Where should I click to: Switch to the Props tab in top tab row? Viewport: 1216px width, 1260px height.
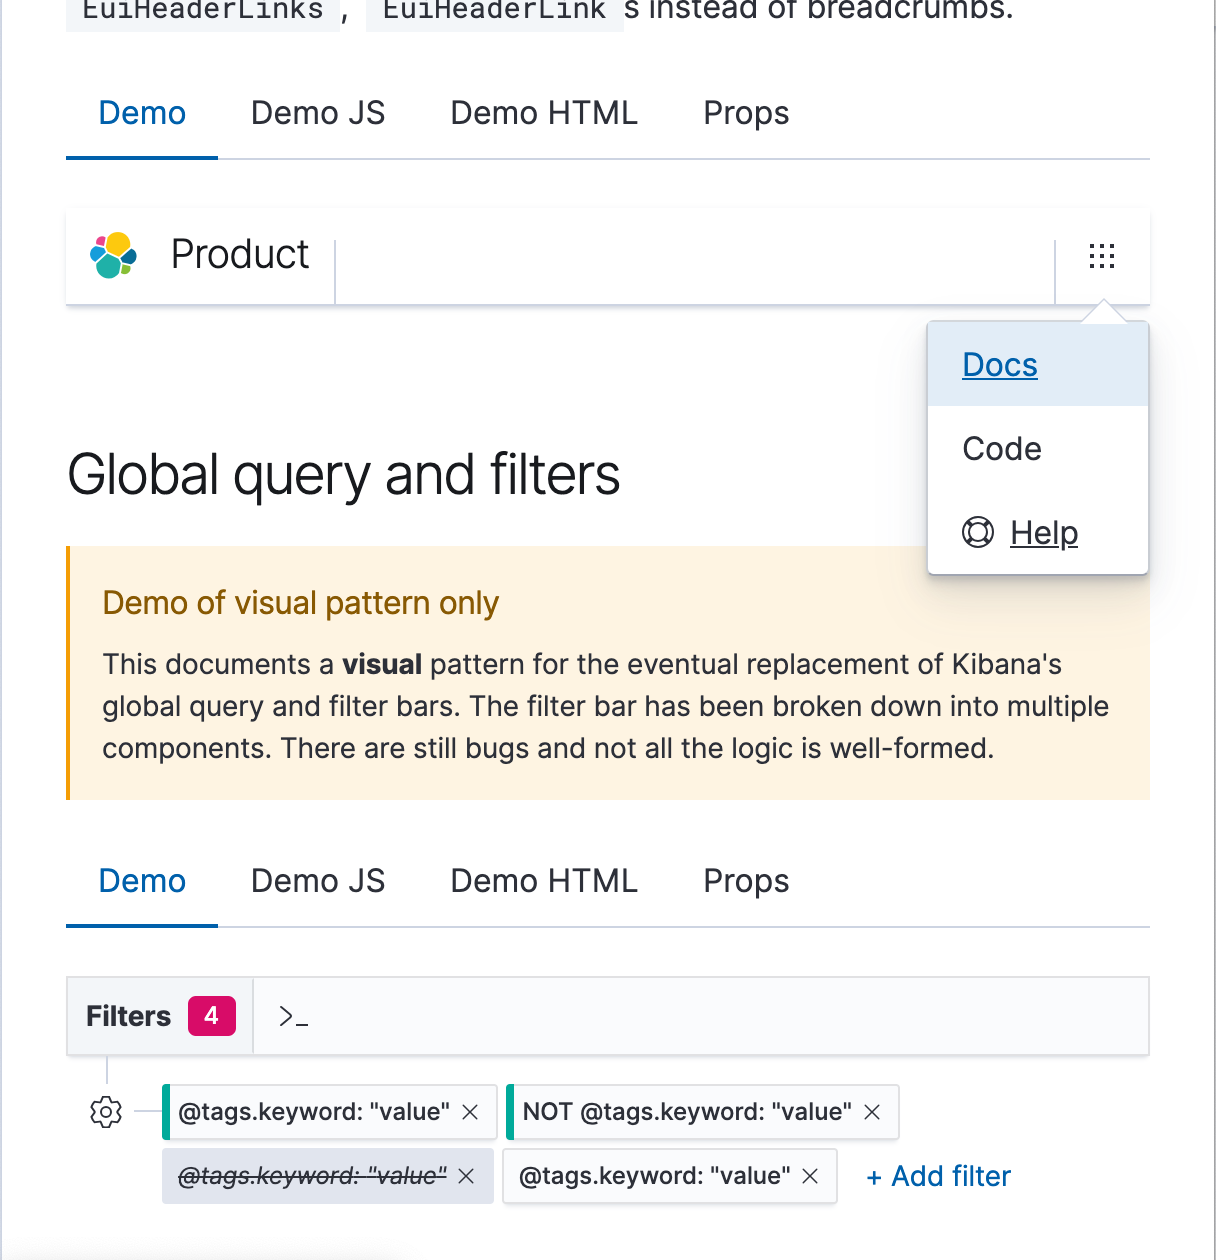click(x=746, y=113)
